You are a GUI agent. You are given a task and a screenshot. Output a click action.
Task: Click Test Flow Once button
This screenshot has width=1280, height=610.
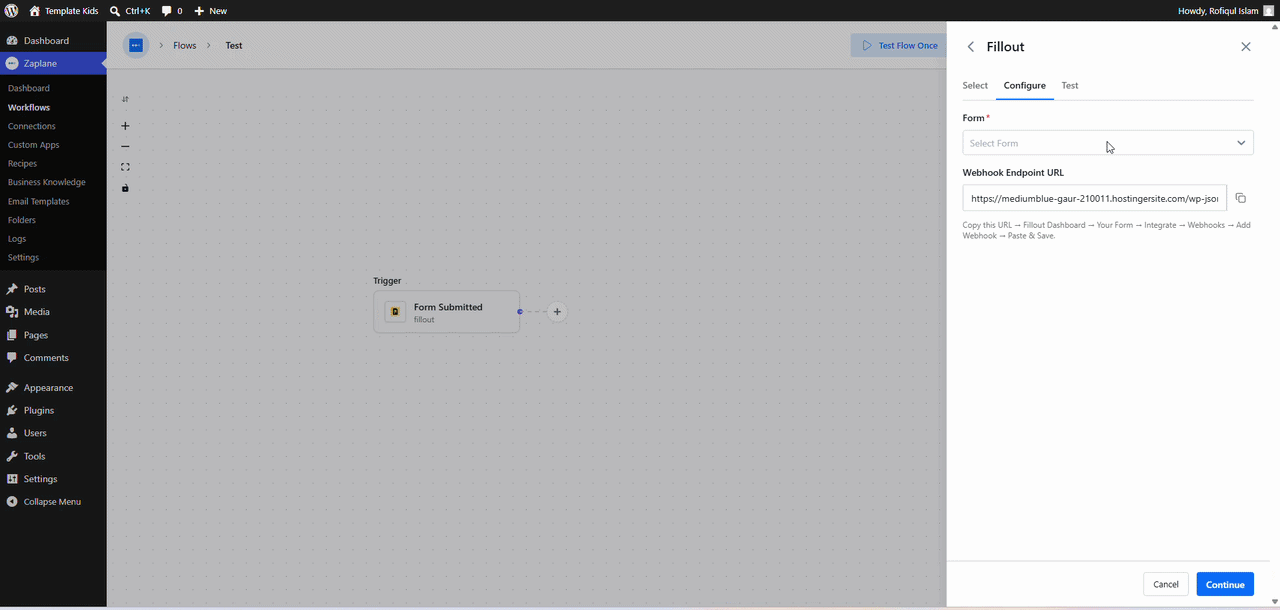[x=898, y=46]
